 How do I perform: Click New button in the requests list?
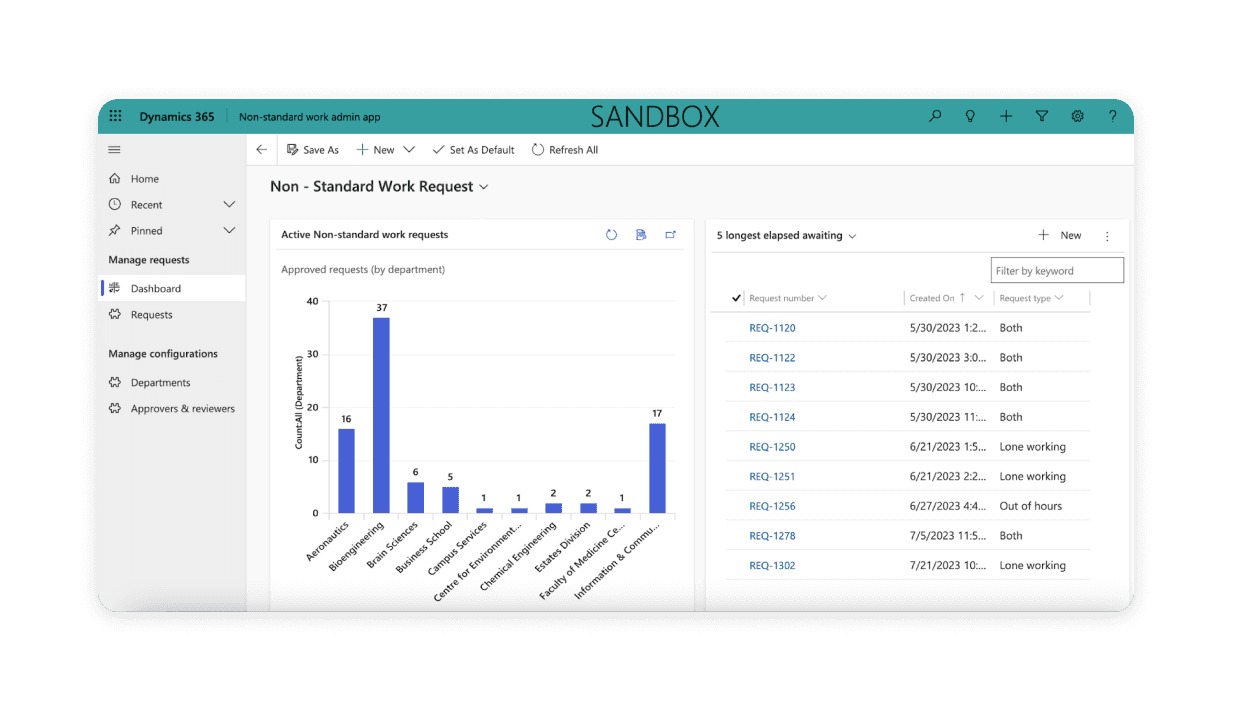(x=1059, y=236)
